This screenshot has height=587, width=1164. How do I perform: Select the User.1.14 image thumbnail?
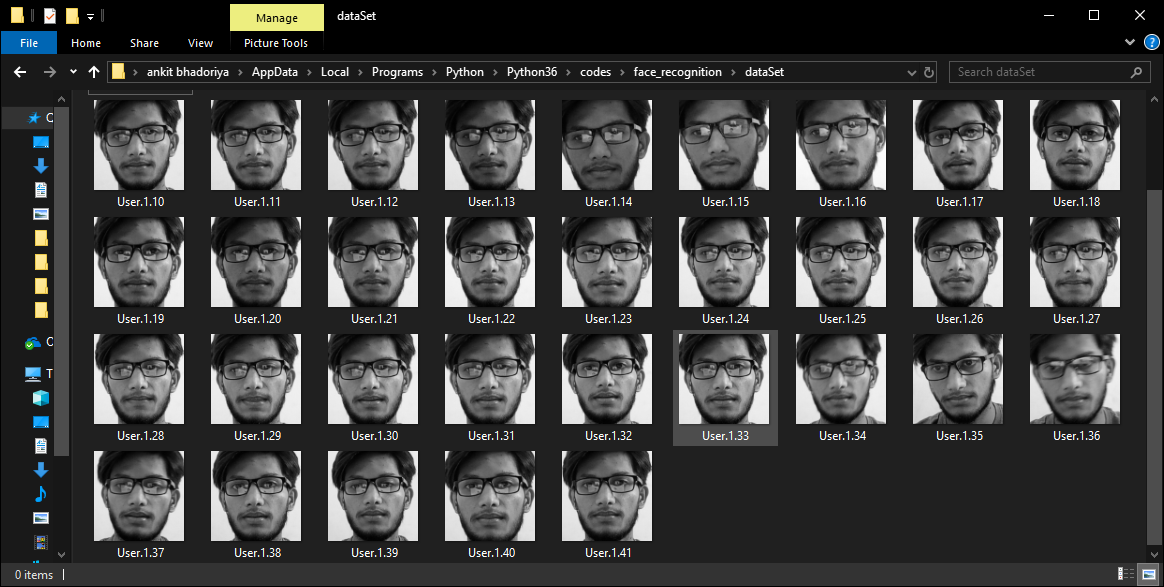point(607,145)
